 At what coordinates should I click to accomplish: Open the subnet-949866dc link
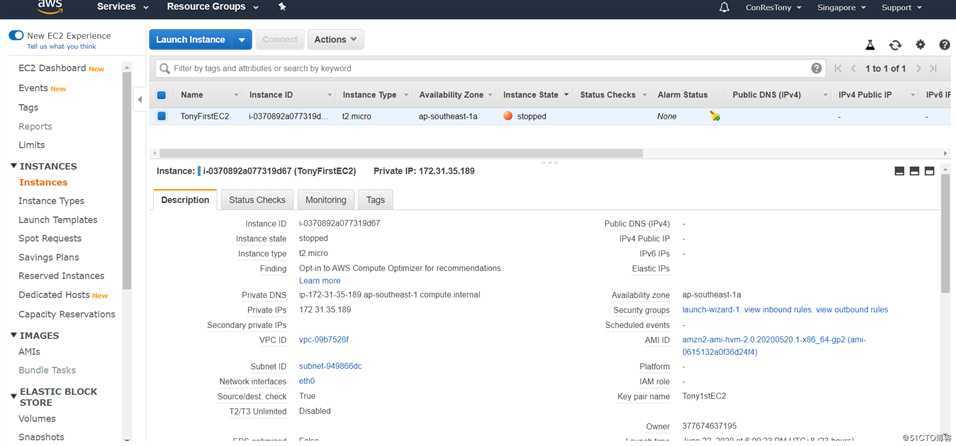coord(330,366)
